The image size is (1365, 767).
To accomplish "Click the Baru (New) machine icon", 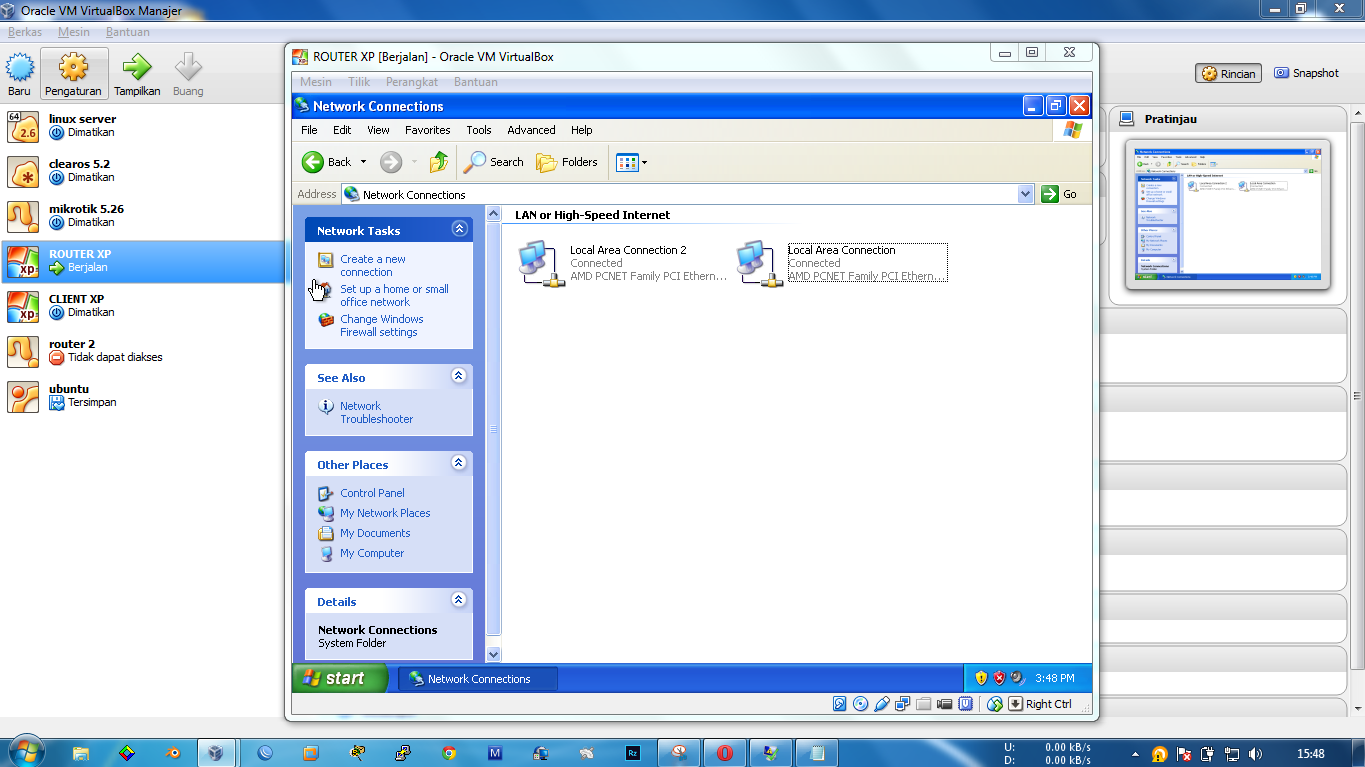I will 20,68.
